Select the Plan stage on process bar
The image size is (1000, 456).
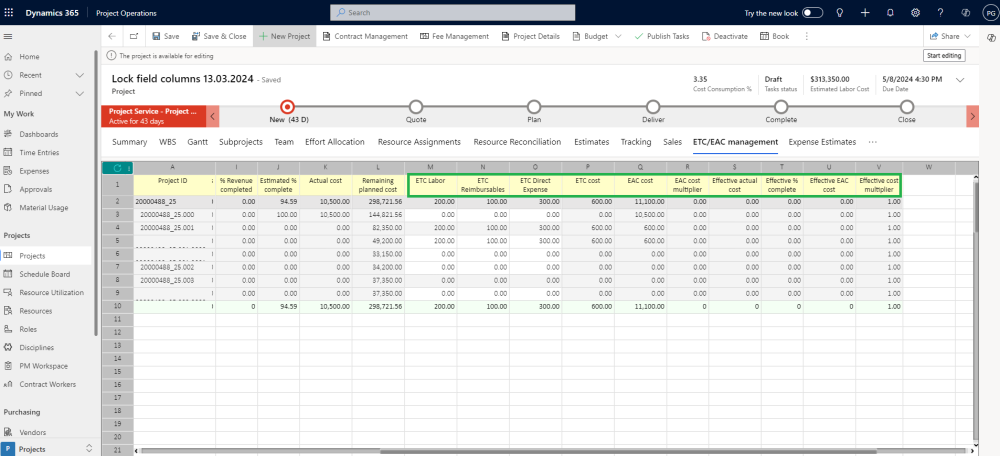coord(534,107)
